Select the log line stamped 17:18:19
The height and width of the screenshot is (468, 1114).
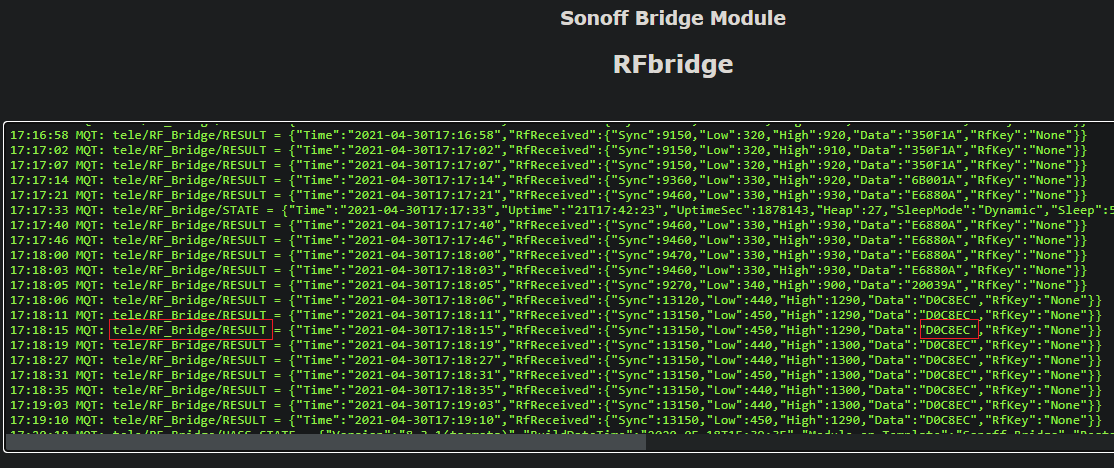556,345
